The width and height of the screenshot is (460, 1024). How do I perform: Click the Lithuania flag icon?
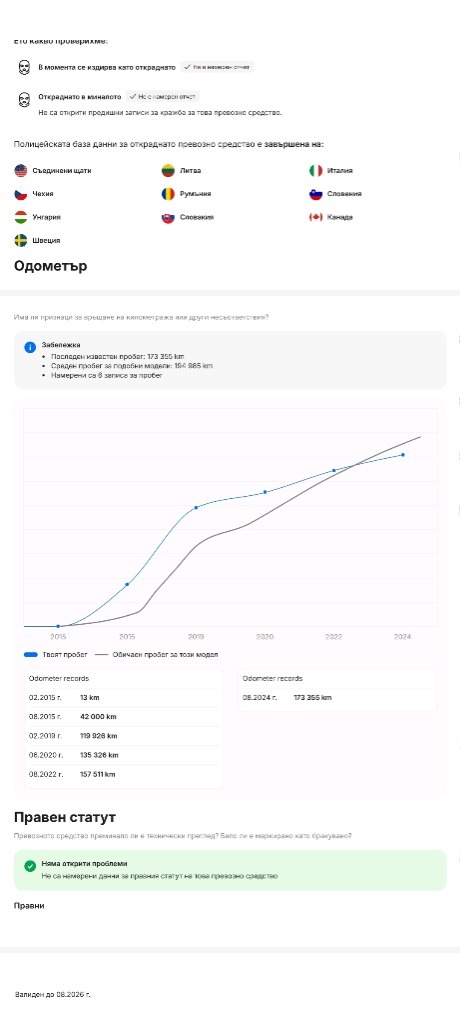(x=168, y=170)
